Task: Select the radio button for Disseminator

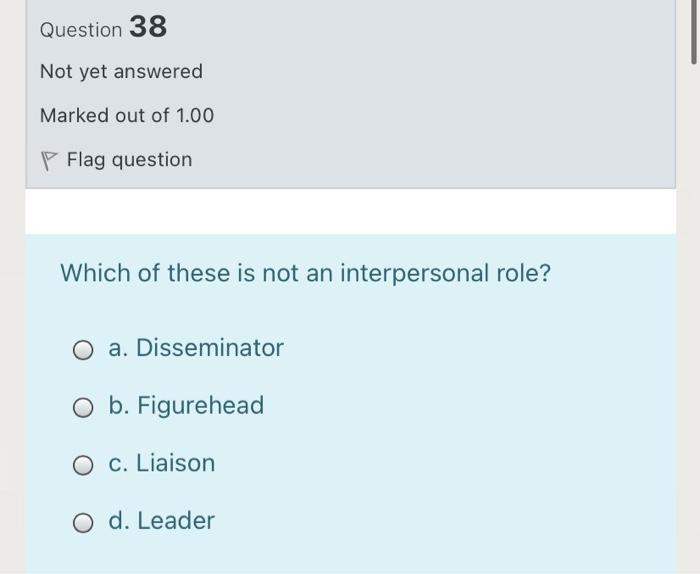Action: [84, 350]
